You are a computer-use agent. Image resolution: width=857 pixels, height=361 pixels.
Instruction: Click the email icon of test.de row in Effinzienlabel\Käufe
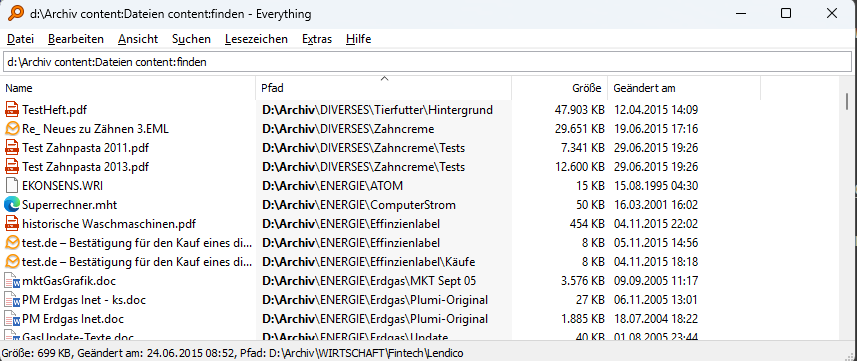(11, 261)
